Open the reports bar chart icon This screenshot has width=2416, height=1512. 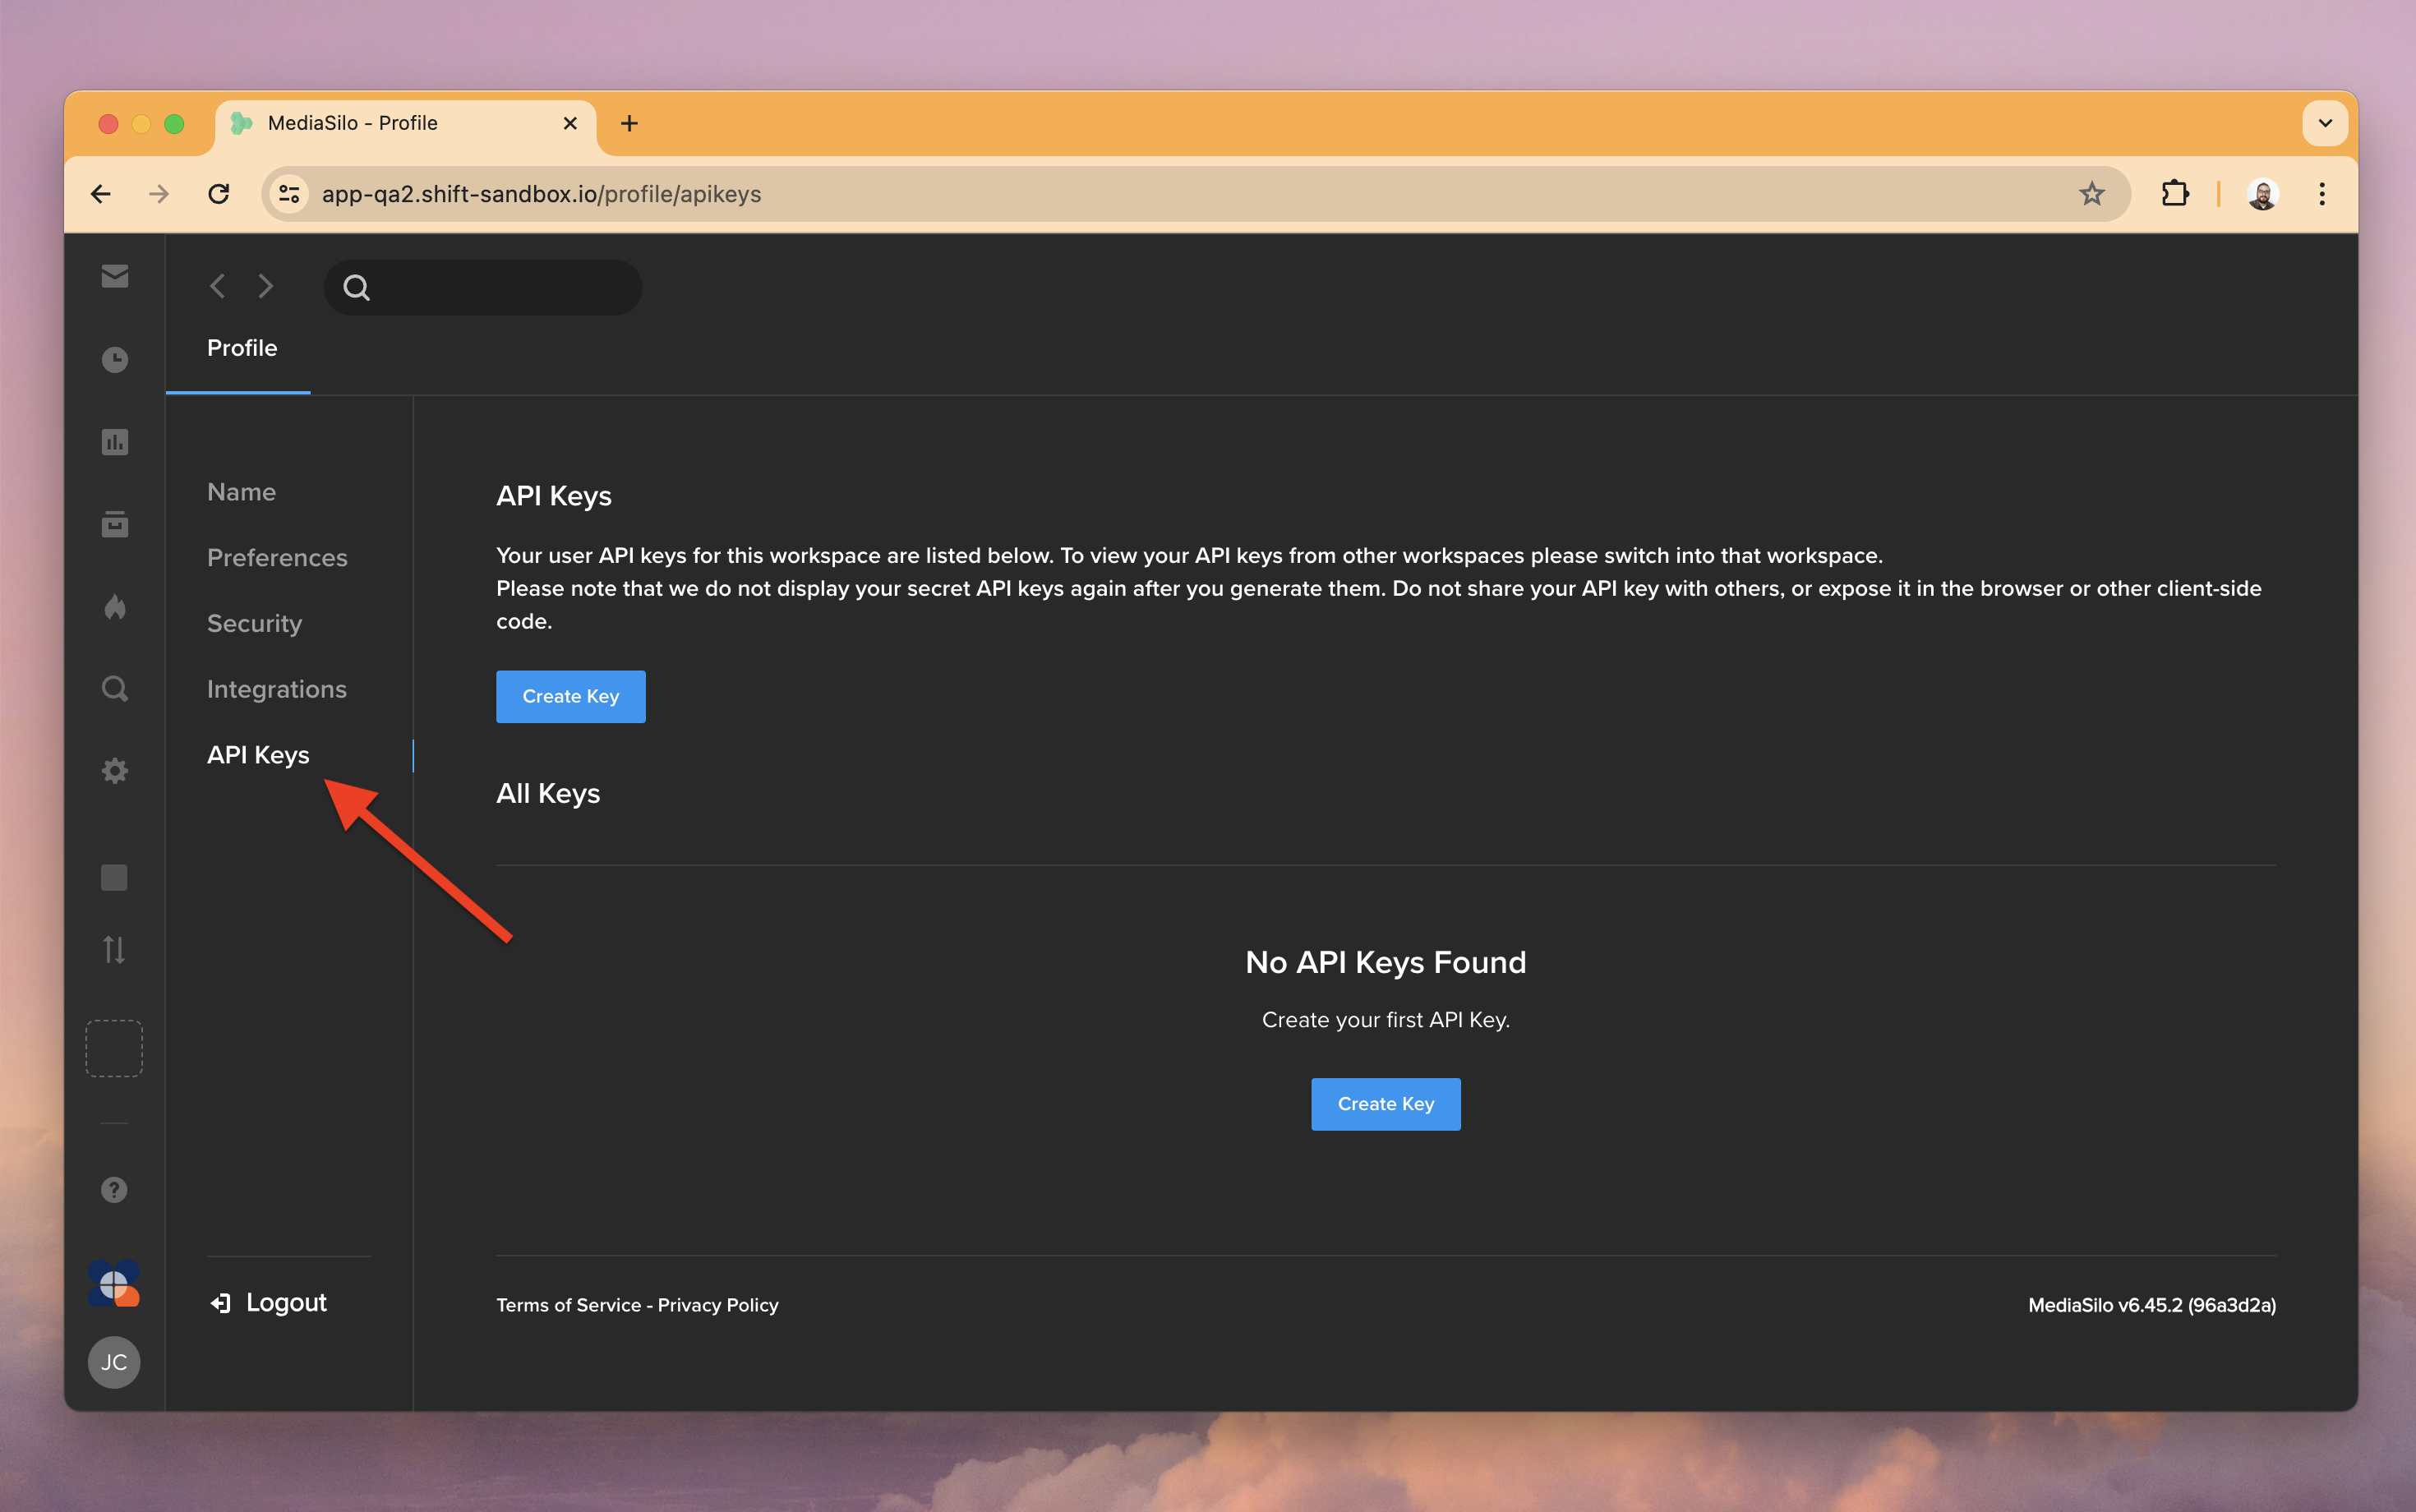coord(114,441)
